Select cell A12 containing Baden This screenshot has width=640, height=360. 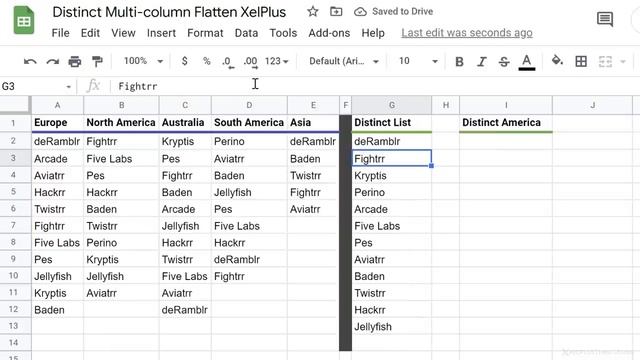coord(58,310)
